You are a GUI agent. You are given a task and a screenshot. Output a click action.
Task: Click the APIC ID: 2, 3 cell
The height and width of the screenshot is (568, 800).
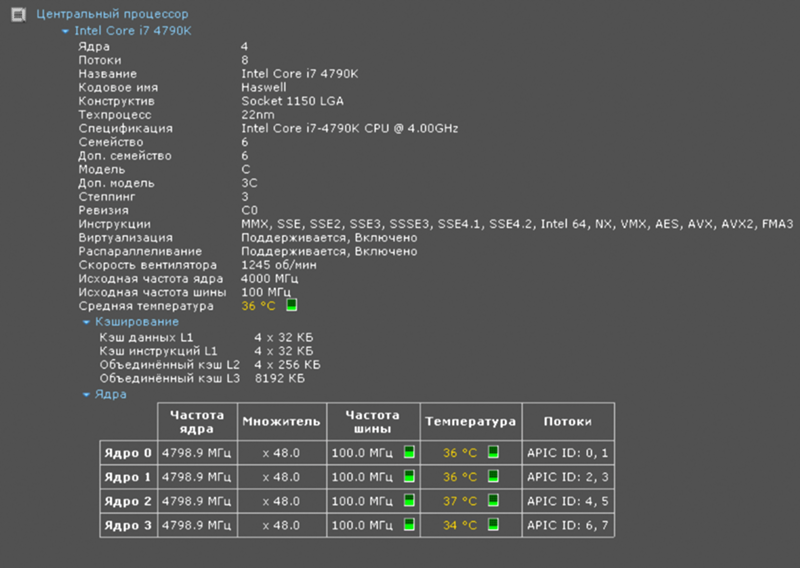coord(568,477)
